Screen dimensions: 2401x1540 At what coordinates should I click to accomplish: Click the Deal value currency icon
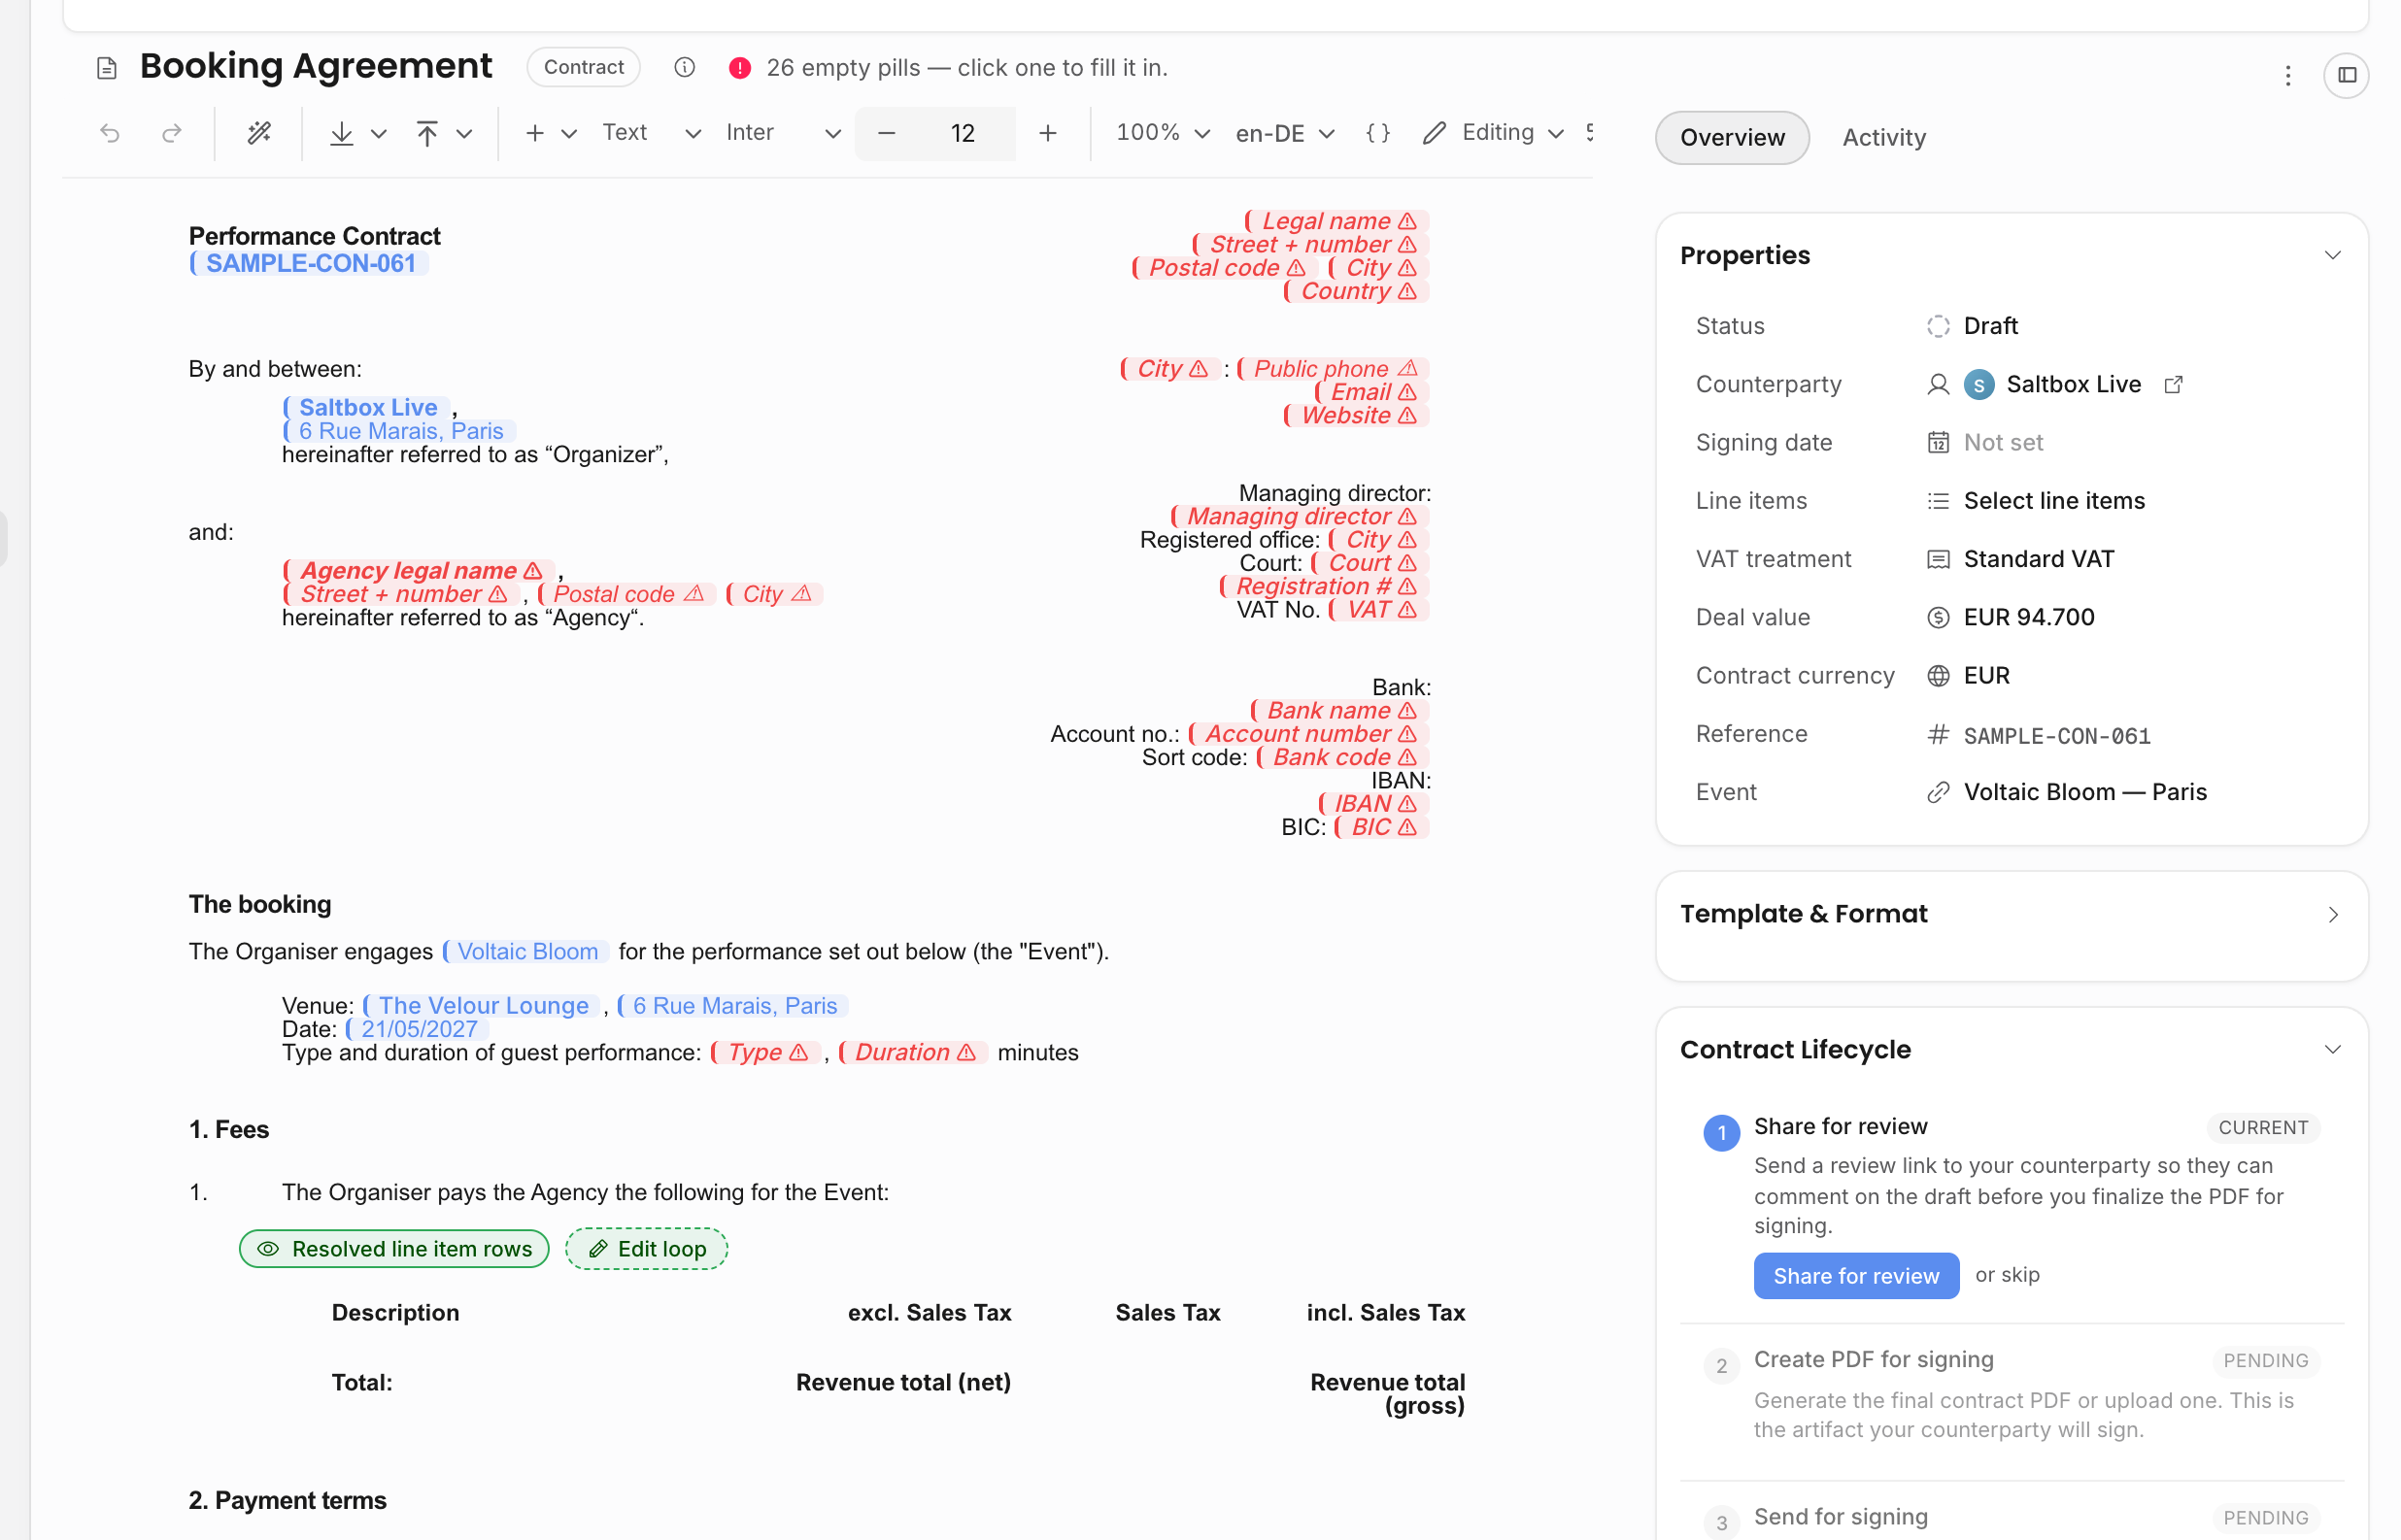[x=1938, y=617]
